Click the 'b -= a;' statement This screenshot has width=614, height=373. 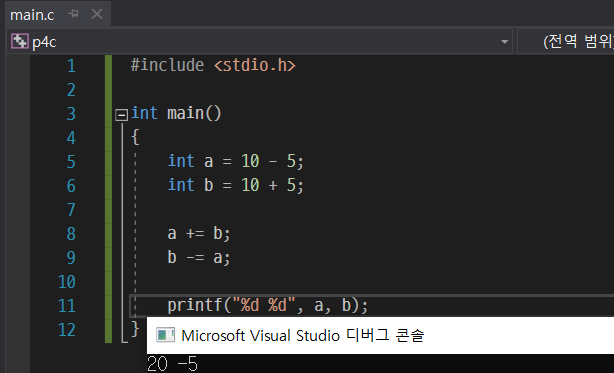tap(199, 258)
